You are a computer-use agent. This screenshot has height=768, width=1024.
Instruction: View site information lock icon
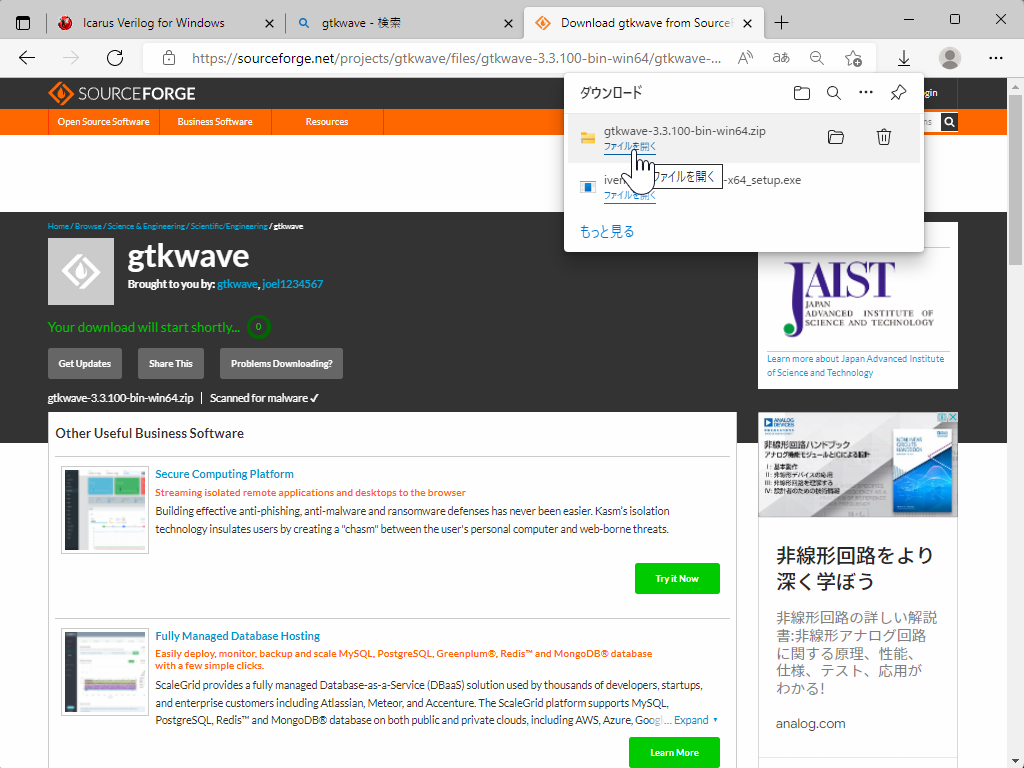click(x=168, y=58)
